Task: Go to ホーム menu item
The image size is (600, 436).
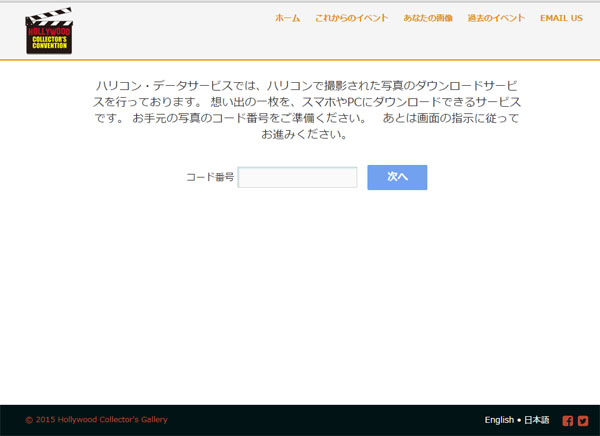Action: tap(287, 18)
